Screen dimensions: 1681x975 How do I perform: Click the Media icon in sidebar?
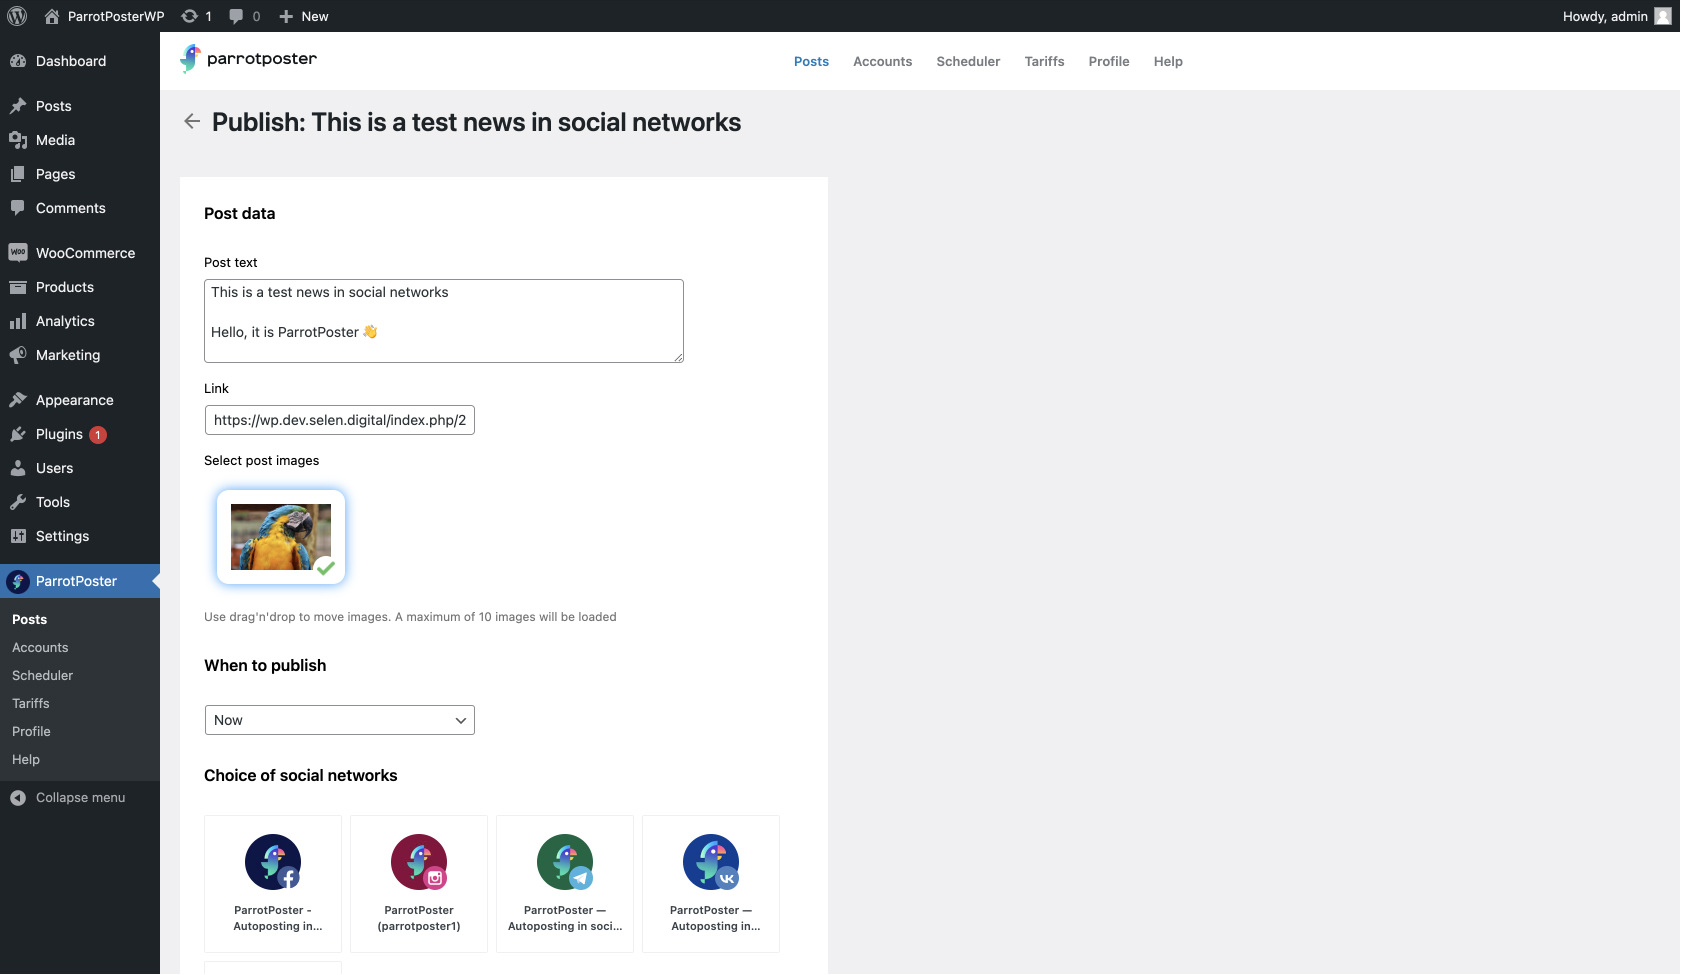click(x=18, y=140)
